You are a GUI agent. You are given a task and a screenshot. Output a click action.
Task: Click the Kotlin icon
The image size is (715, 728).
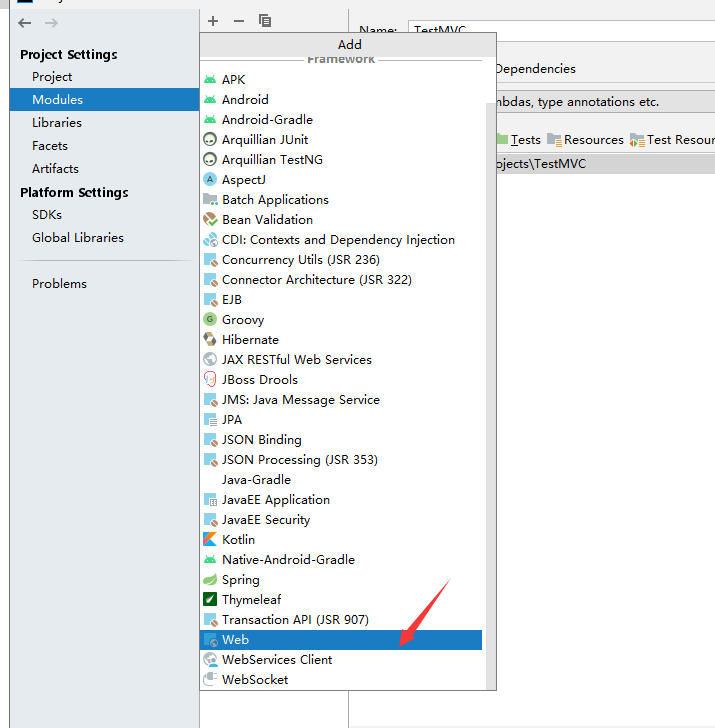click(210, 540)
